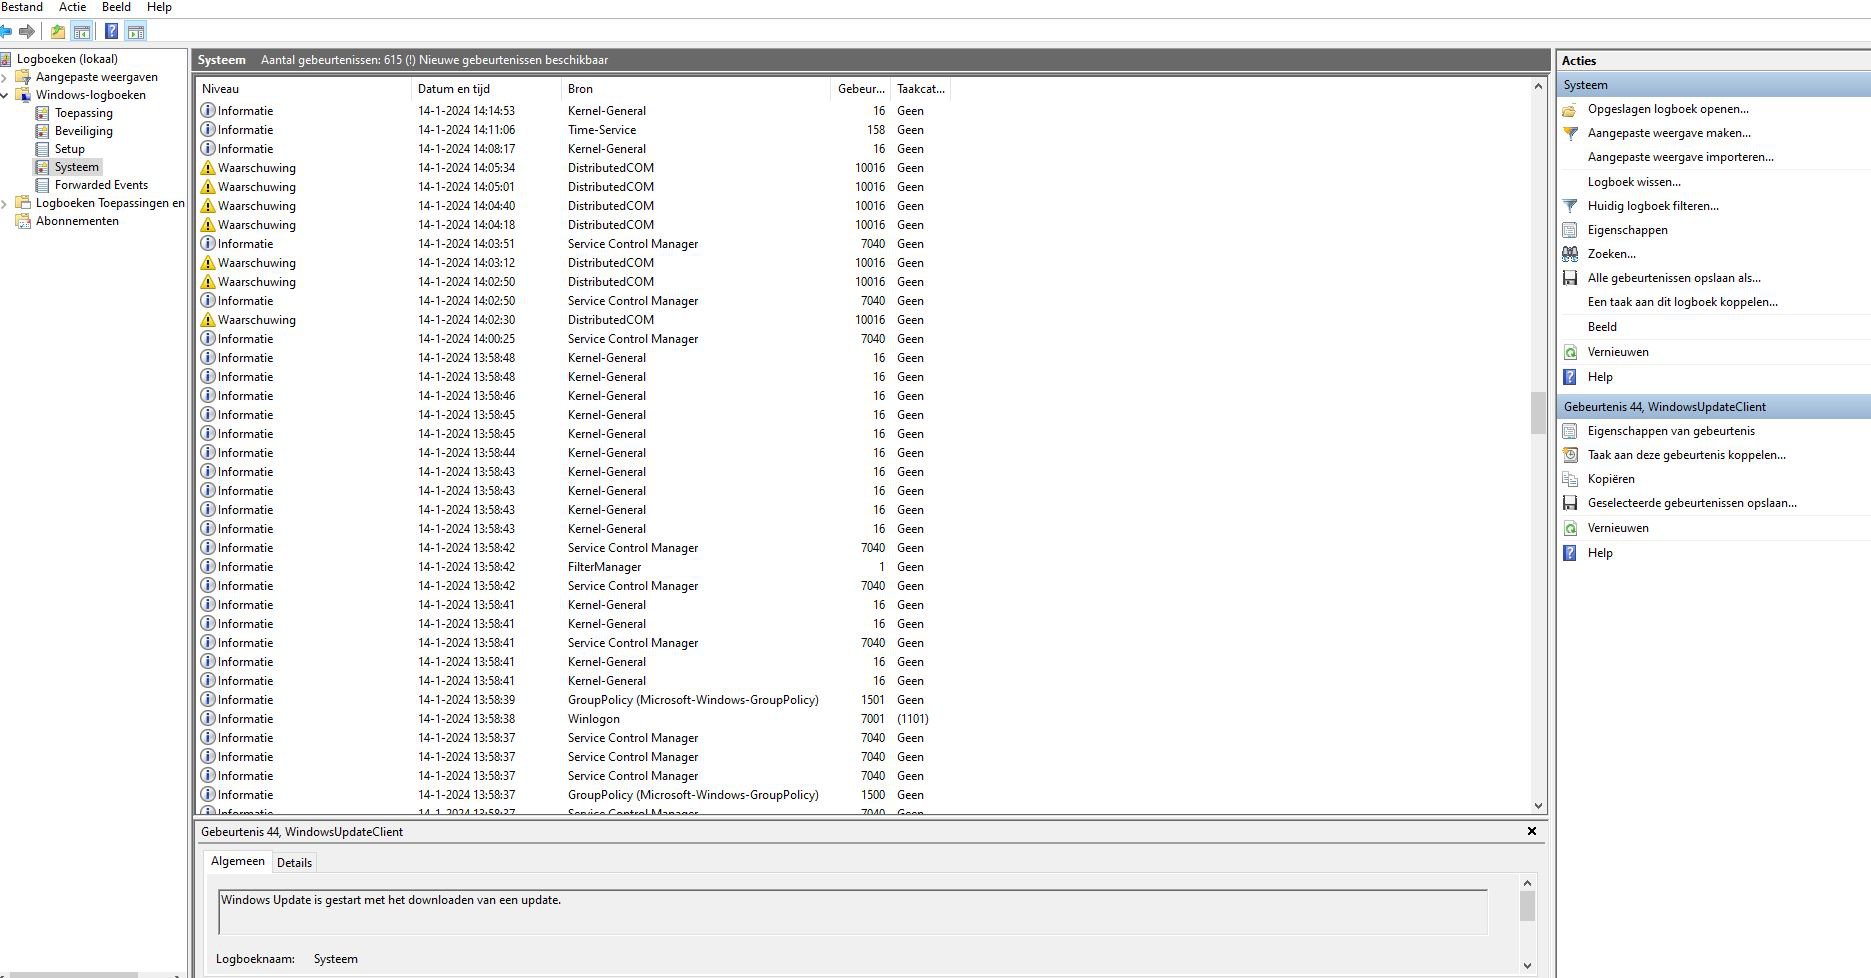
Task: Click Opgeslagen logboek openen... action
Action: point(1668,109)
